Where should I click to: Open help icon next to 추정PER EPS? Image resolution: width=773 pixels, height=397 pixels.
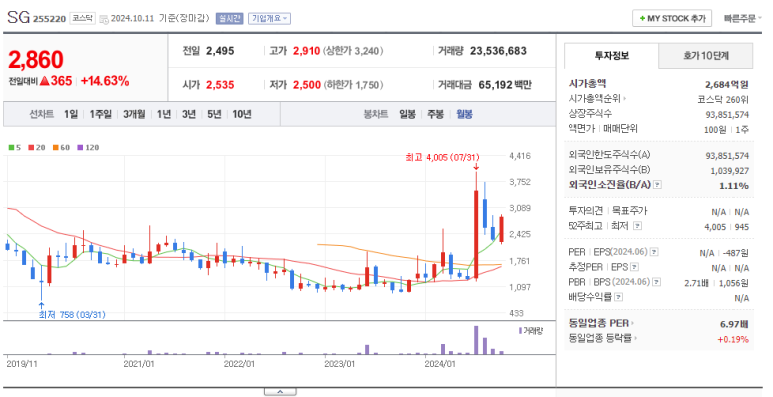coord(634,267)
